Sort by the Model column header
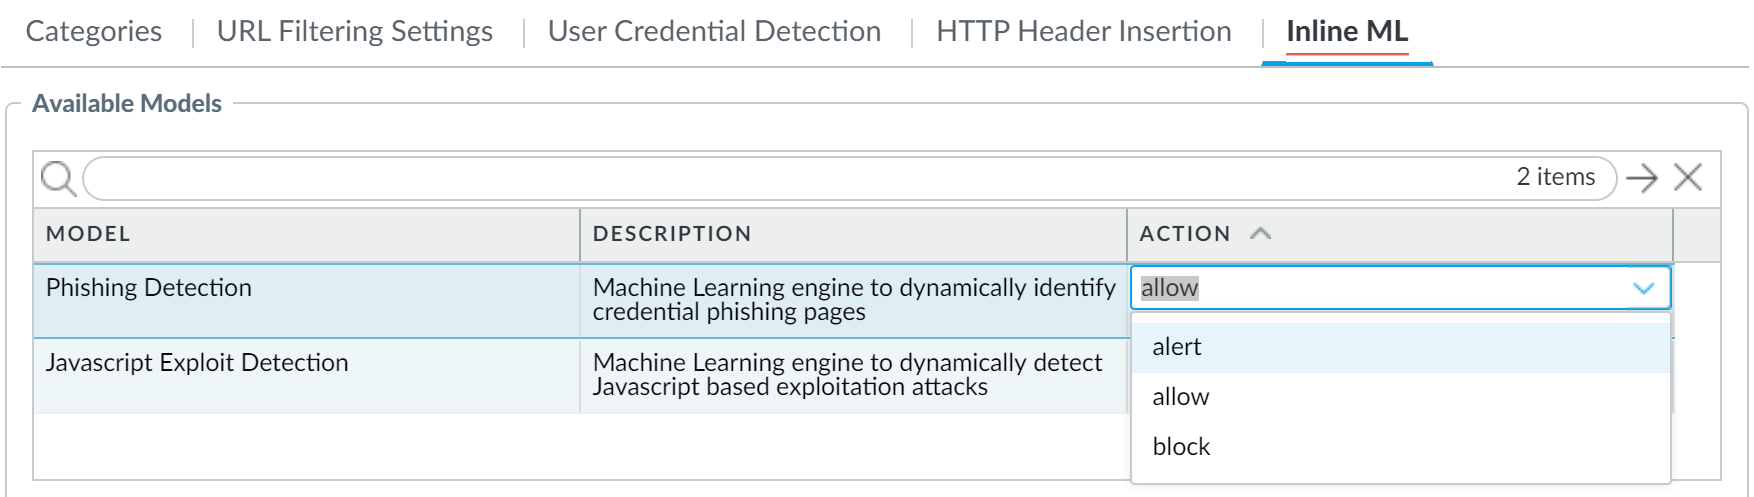 88,234
